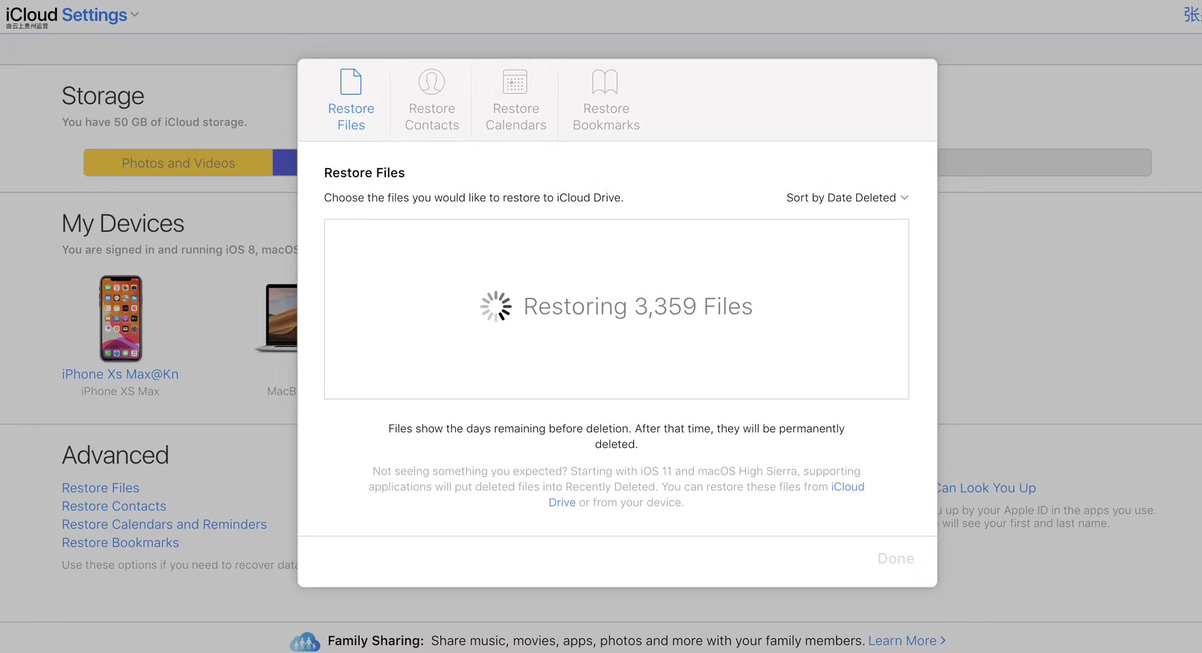Image resolution: width=1202 pixels, height=653 pixels.
Task: Open the Settings dropdown beside the iCloud logo
Action: click(101, 15)
